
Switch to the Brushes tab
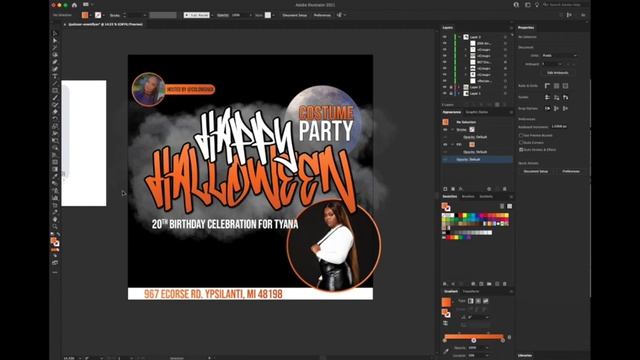click(x=468, y=196)
